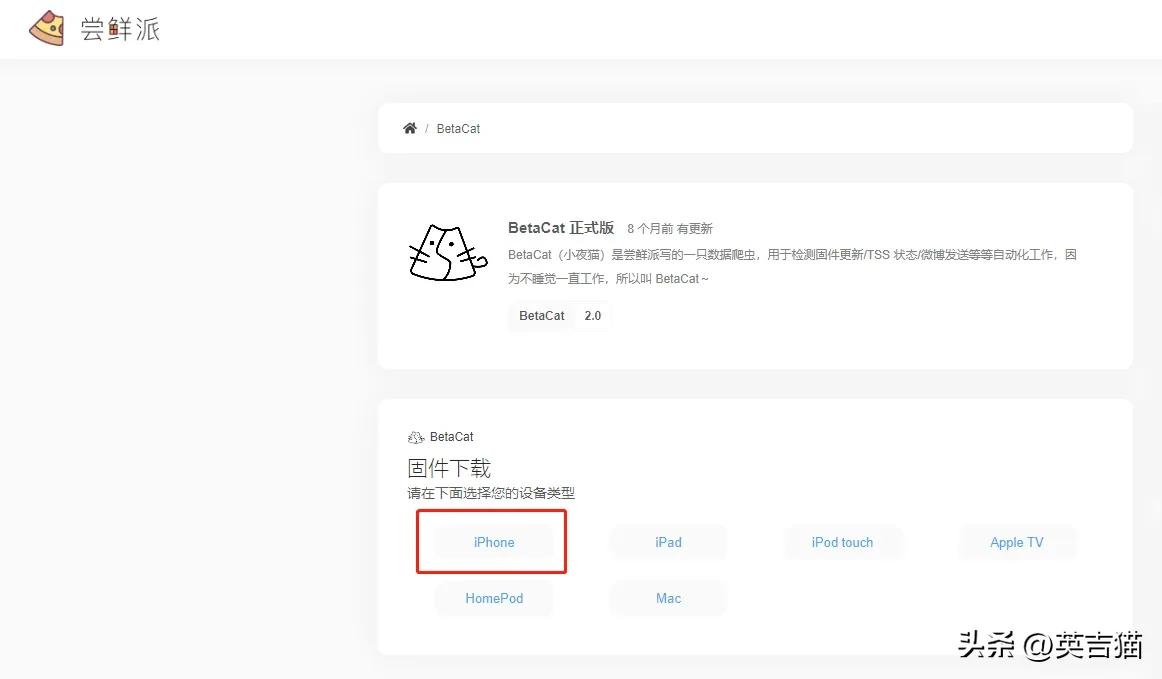Choose Apple TV firmware downloads
The image size is (1162, 679).
click(1017, 542)
